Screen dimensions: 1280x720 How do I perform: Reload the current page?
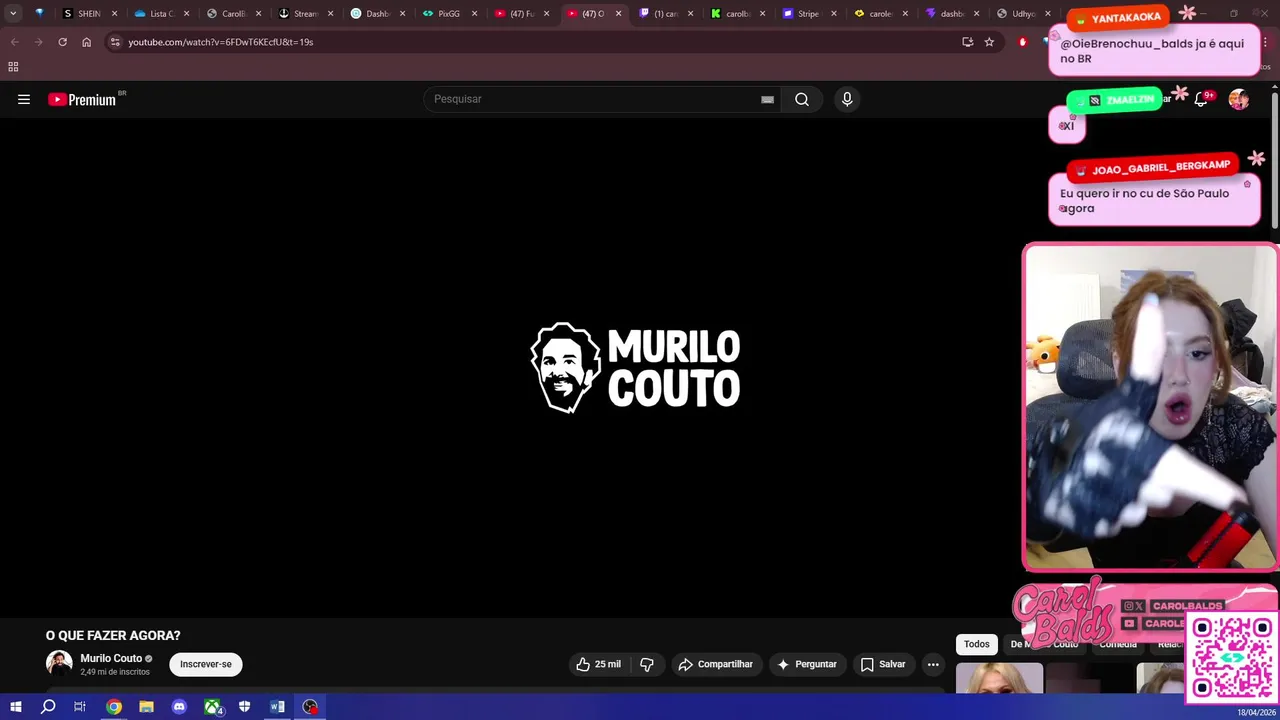(x=62, y=42)
